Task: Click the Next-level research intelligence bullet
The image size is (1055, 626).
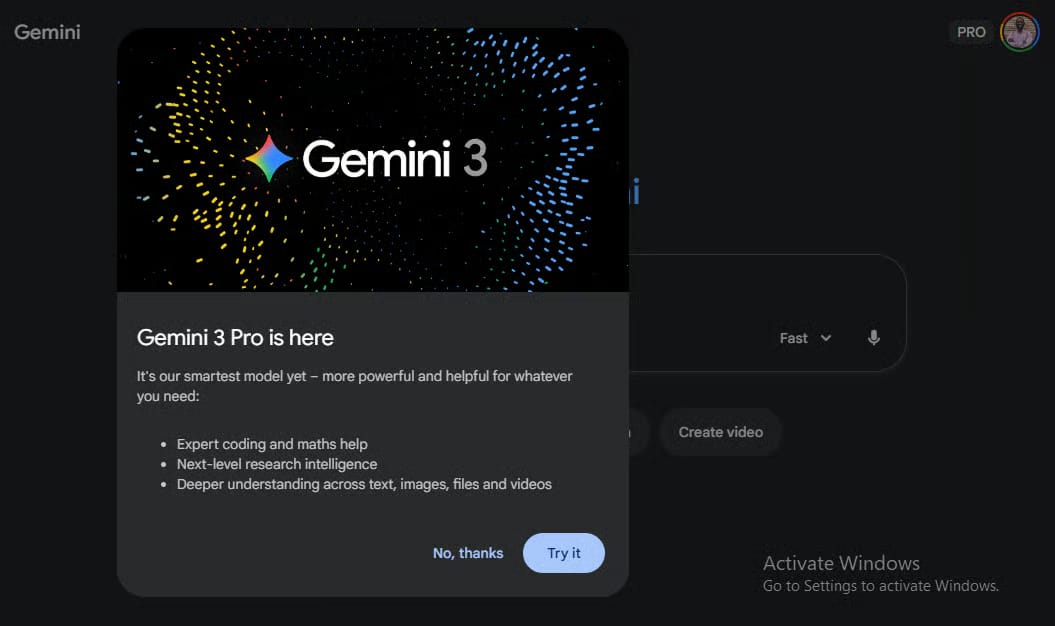Action: (277, 464)
